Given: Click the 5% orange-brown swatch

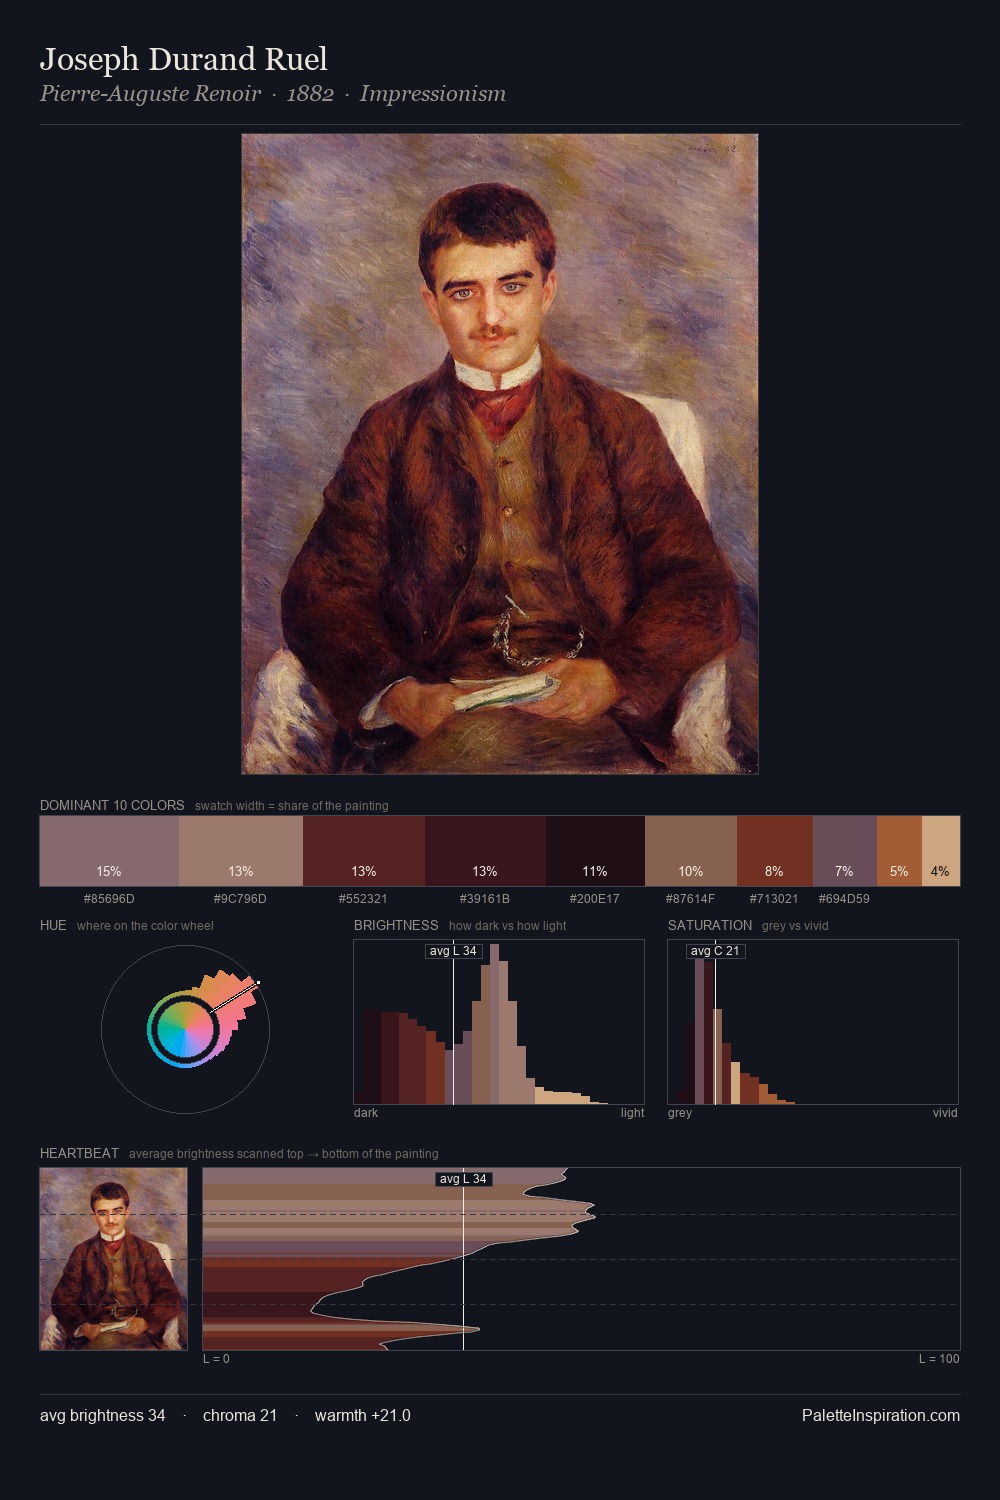Looking at the screenshot, I should 899,851.
